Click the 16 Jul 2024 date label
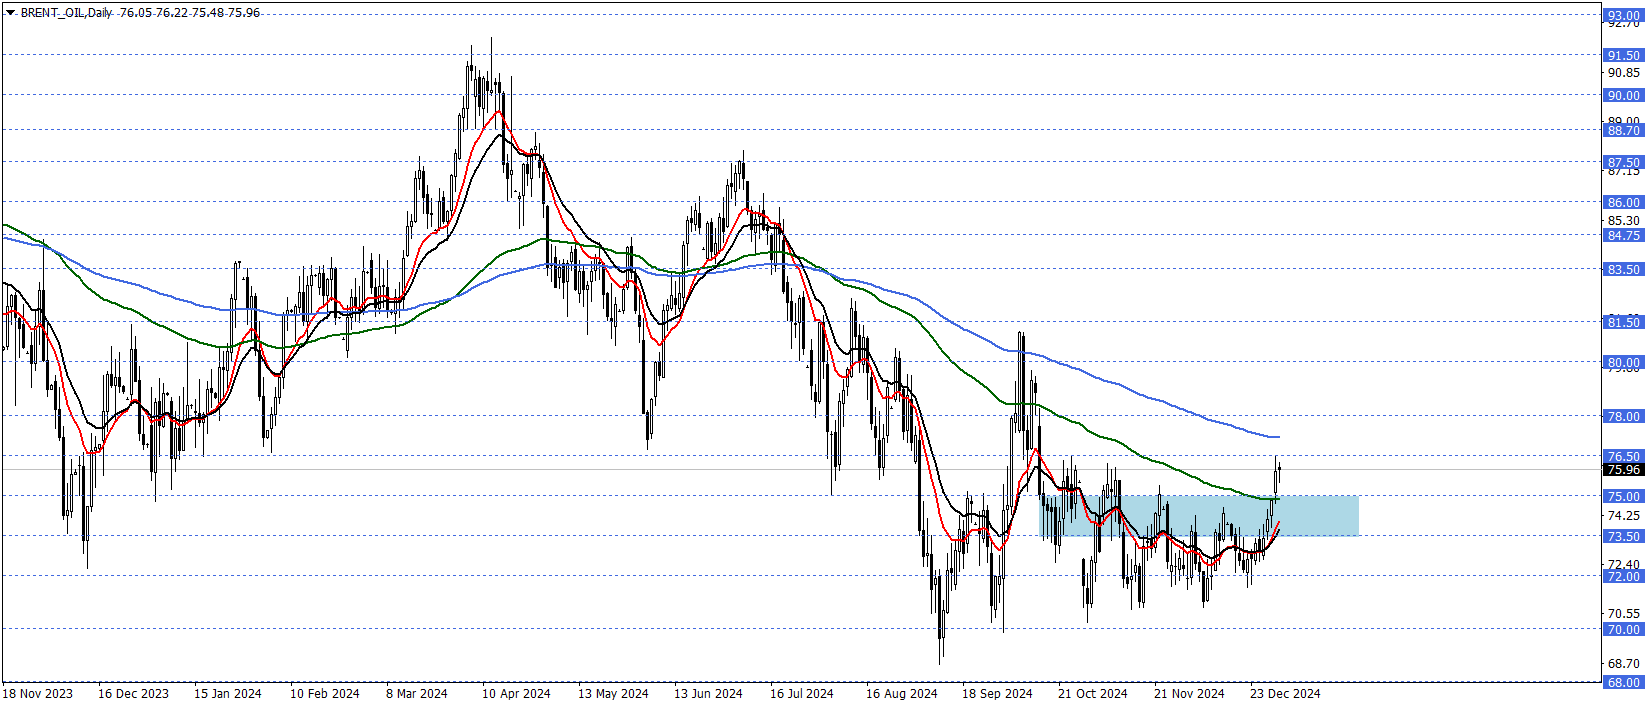 pyautogui.click(x=802, y=693)
